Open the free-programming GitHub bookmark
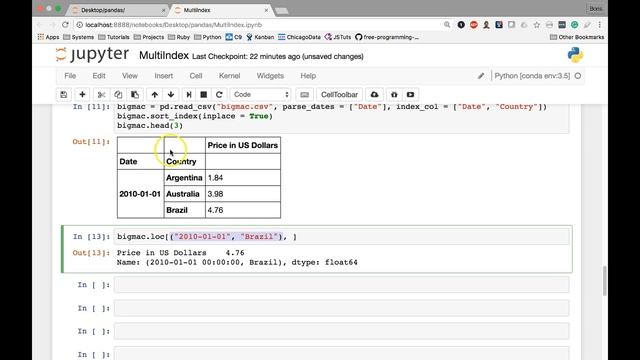This screenshot has height=360, width=640. pyautogui.click(x=387, y=37)
